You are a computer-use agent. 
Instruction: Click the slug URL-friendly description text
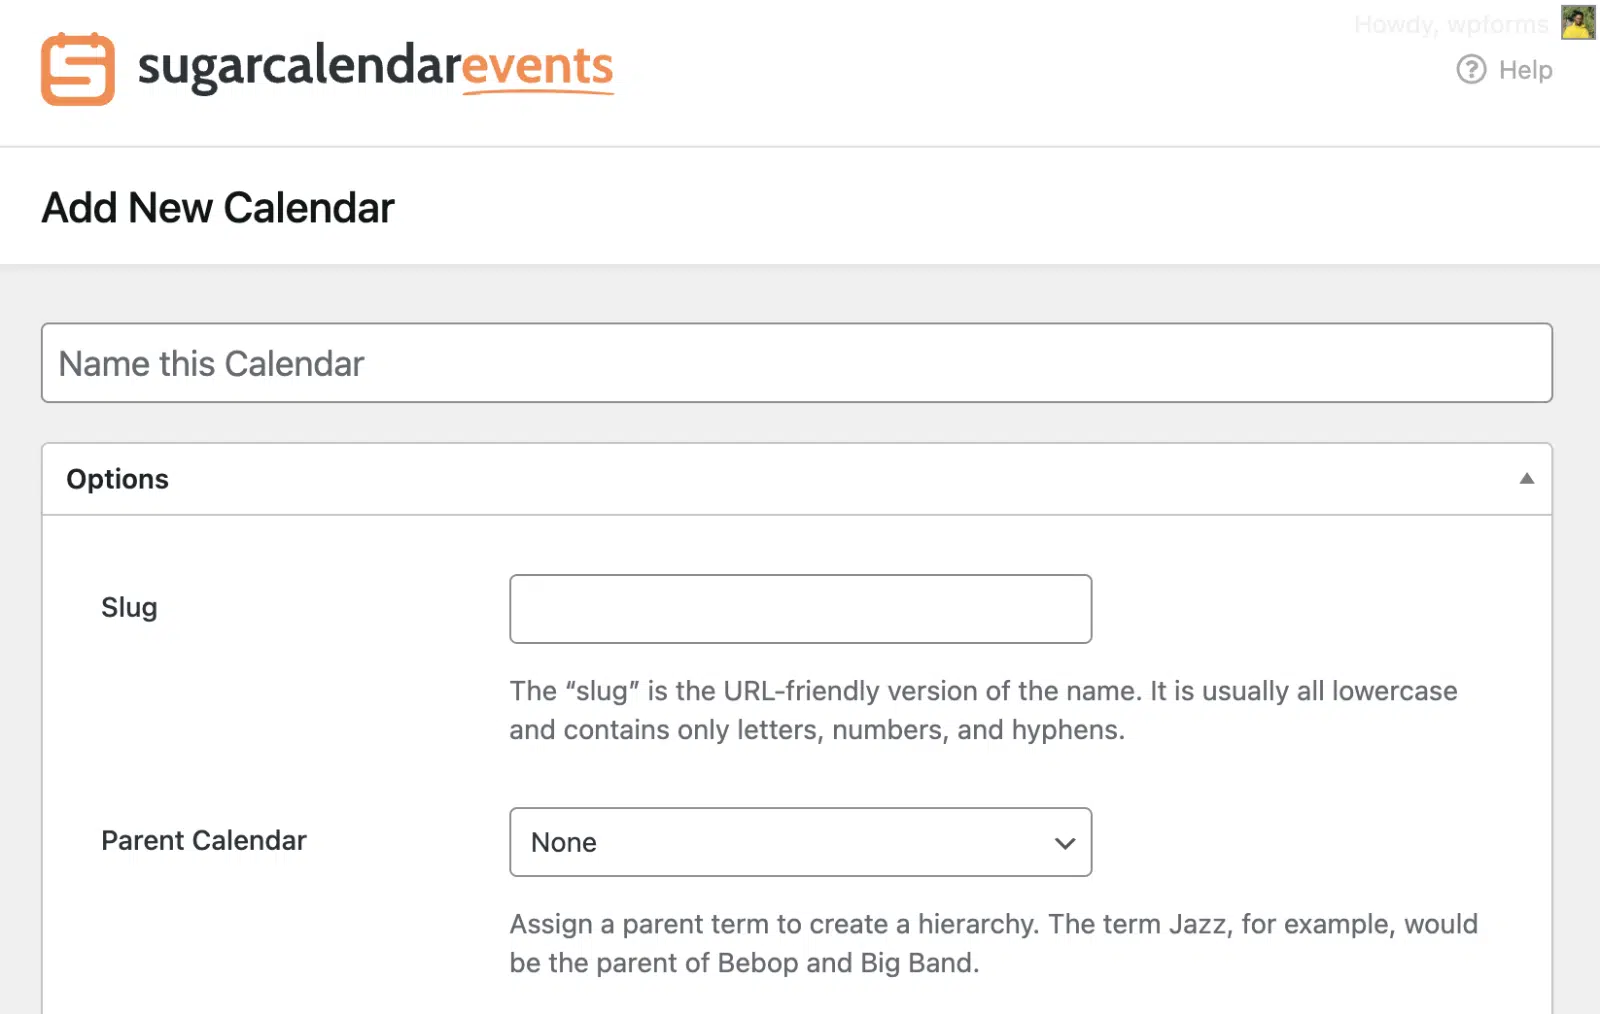[983, 711]
